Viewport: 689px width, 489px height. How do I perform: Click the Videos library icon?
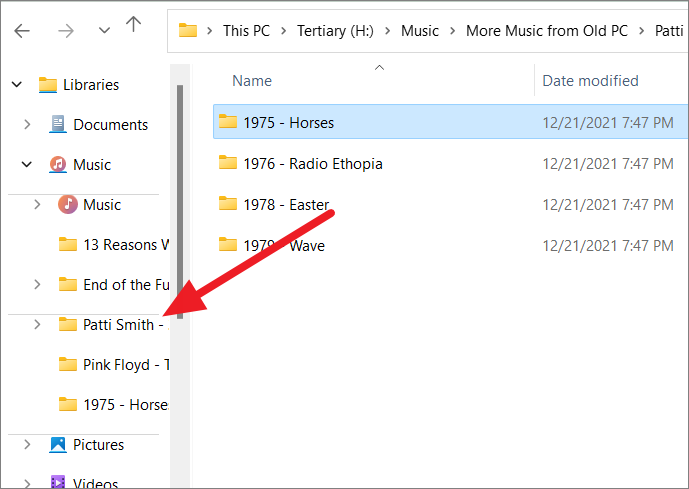(58, 482)
